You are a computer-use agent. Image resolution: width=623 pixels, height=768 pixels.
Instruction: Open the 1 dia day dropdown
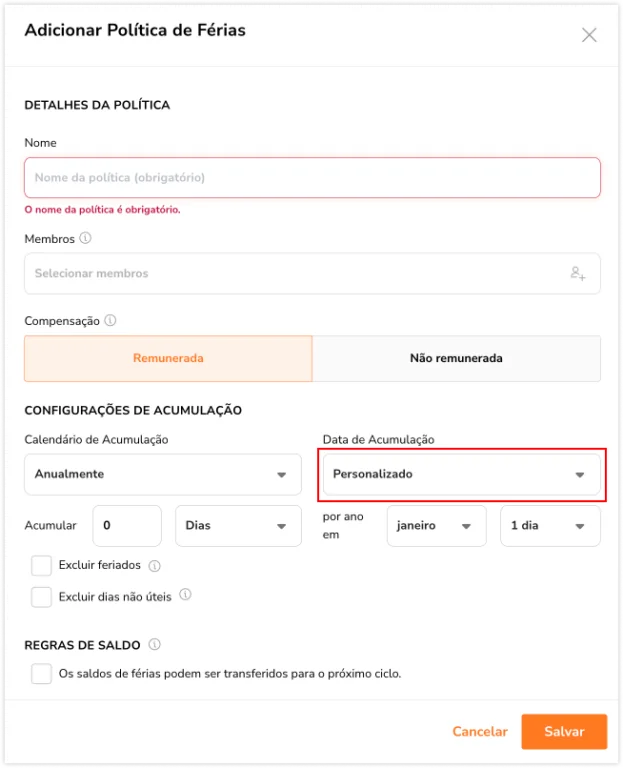[x=550, y=526]
